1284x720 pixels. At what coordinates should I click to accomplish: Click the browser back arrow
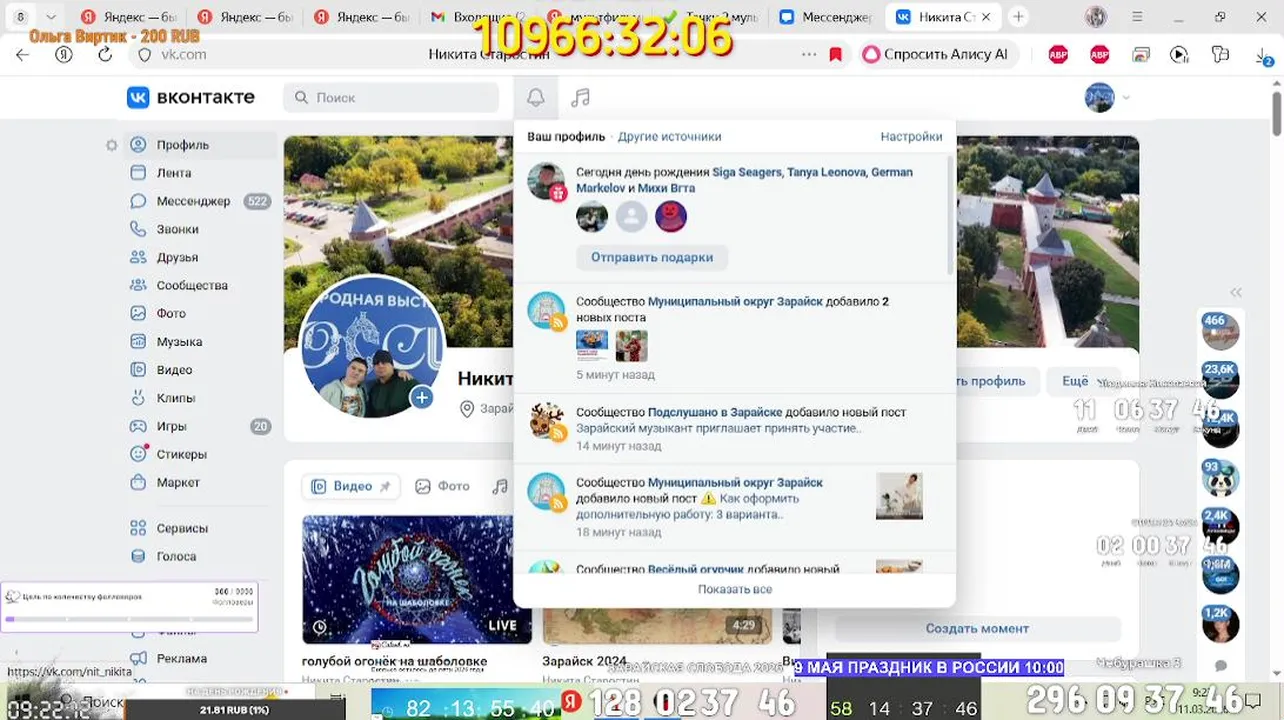pyautogui.click(x=22, y=55)
